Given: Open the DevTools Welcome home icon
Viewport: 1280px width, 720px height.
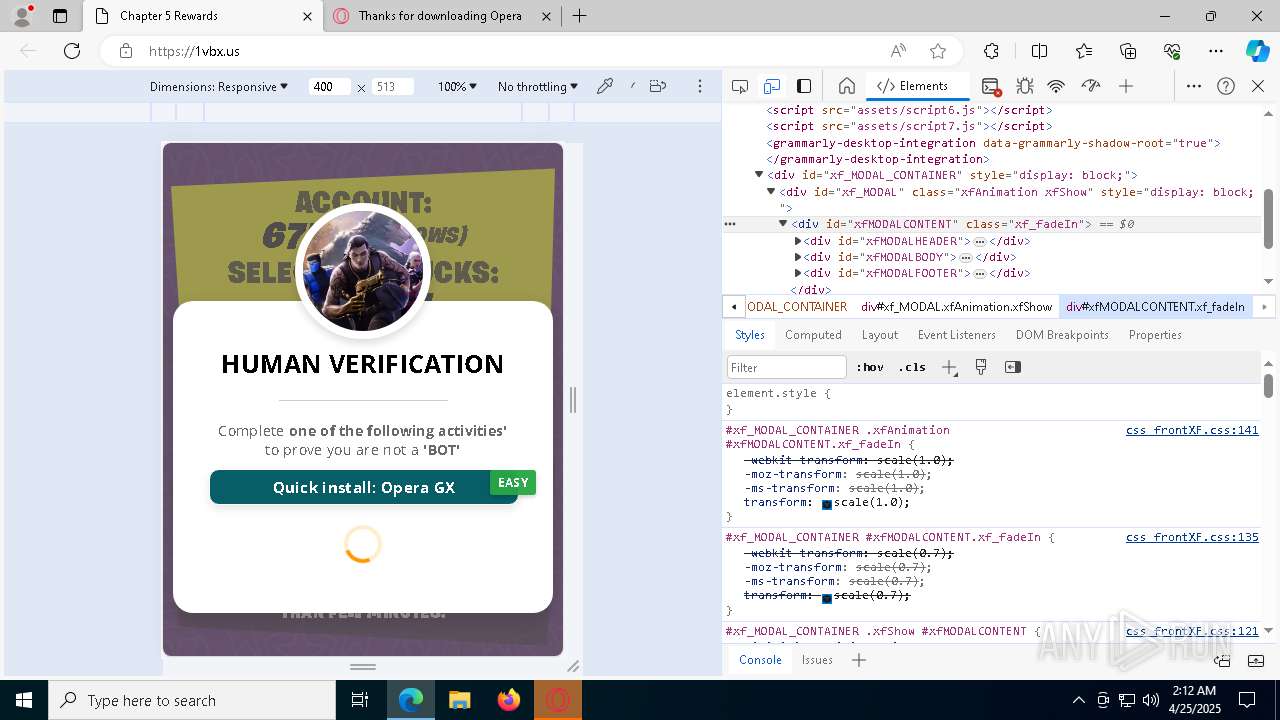Looking at the screenshot, I should (x=846, y=86).
